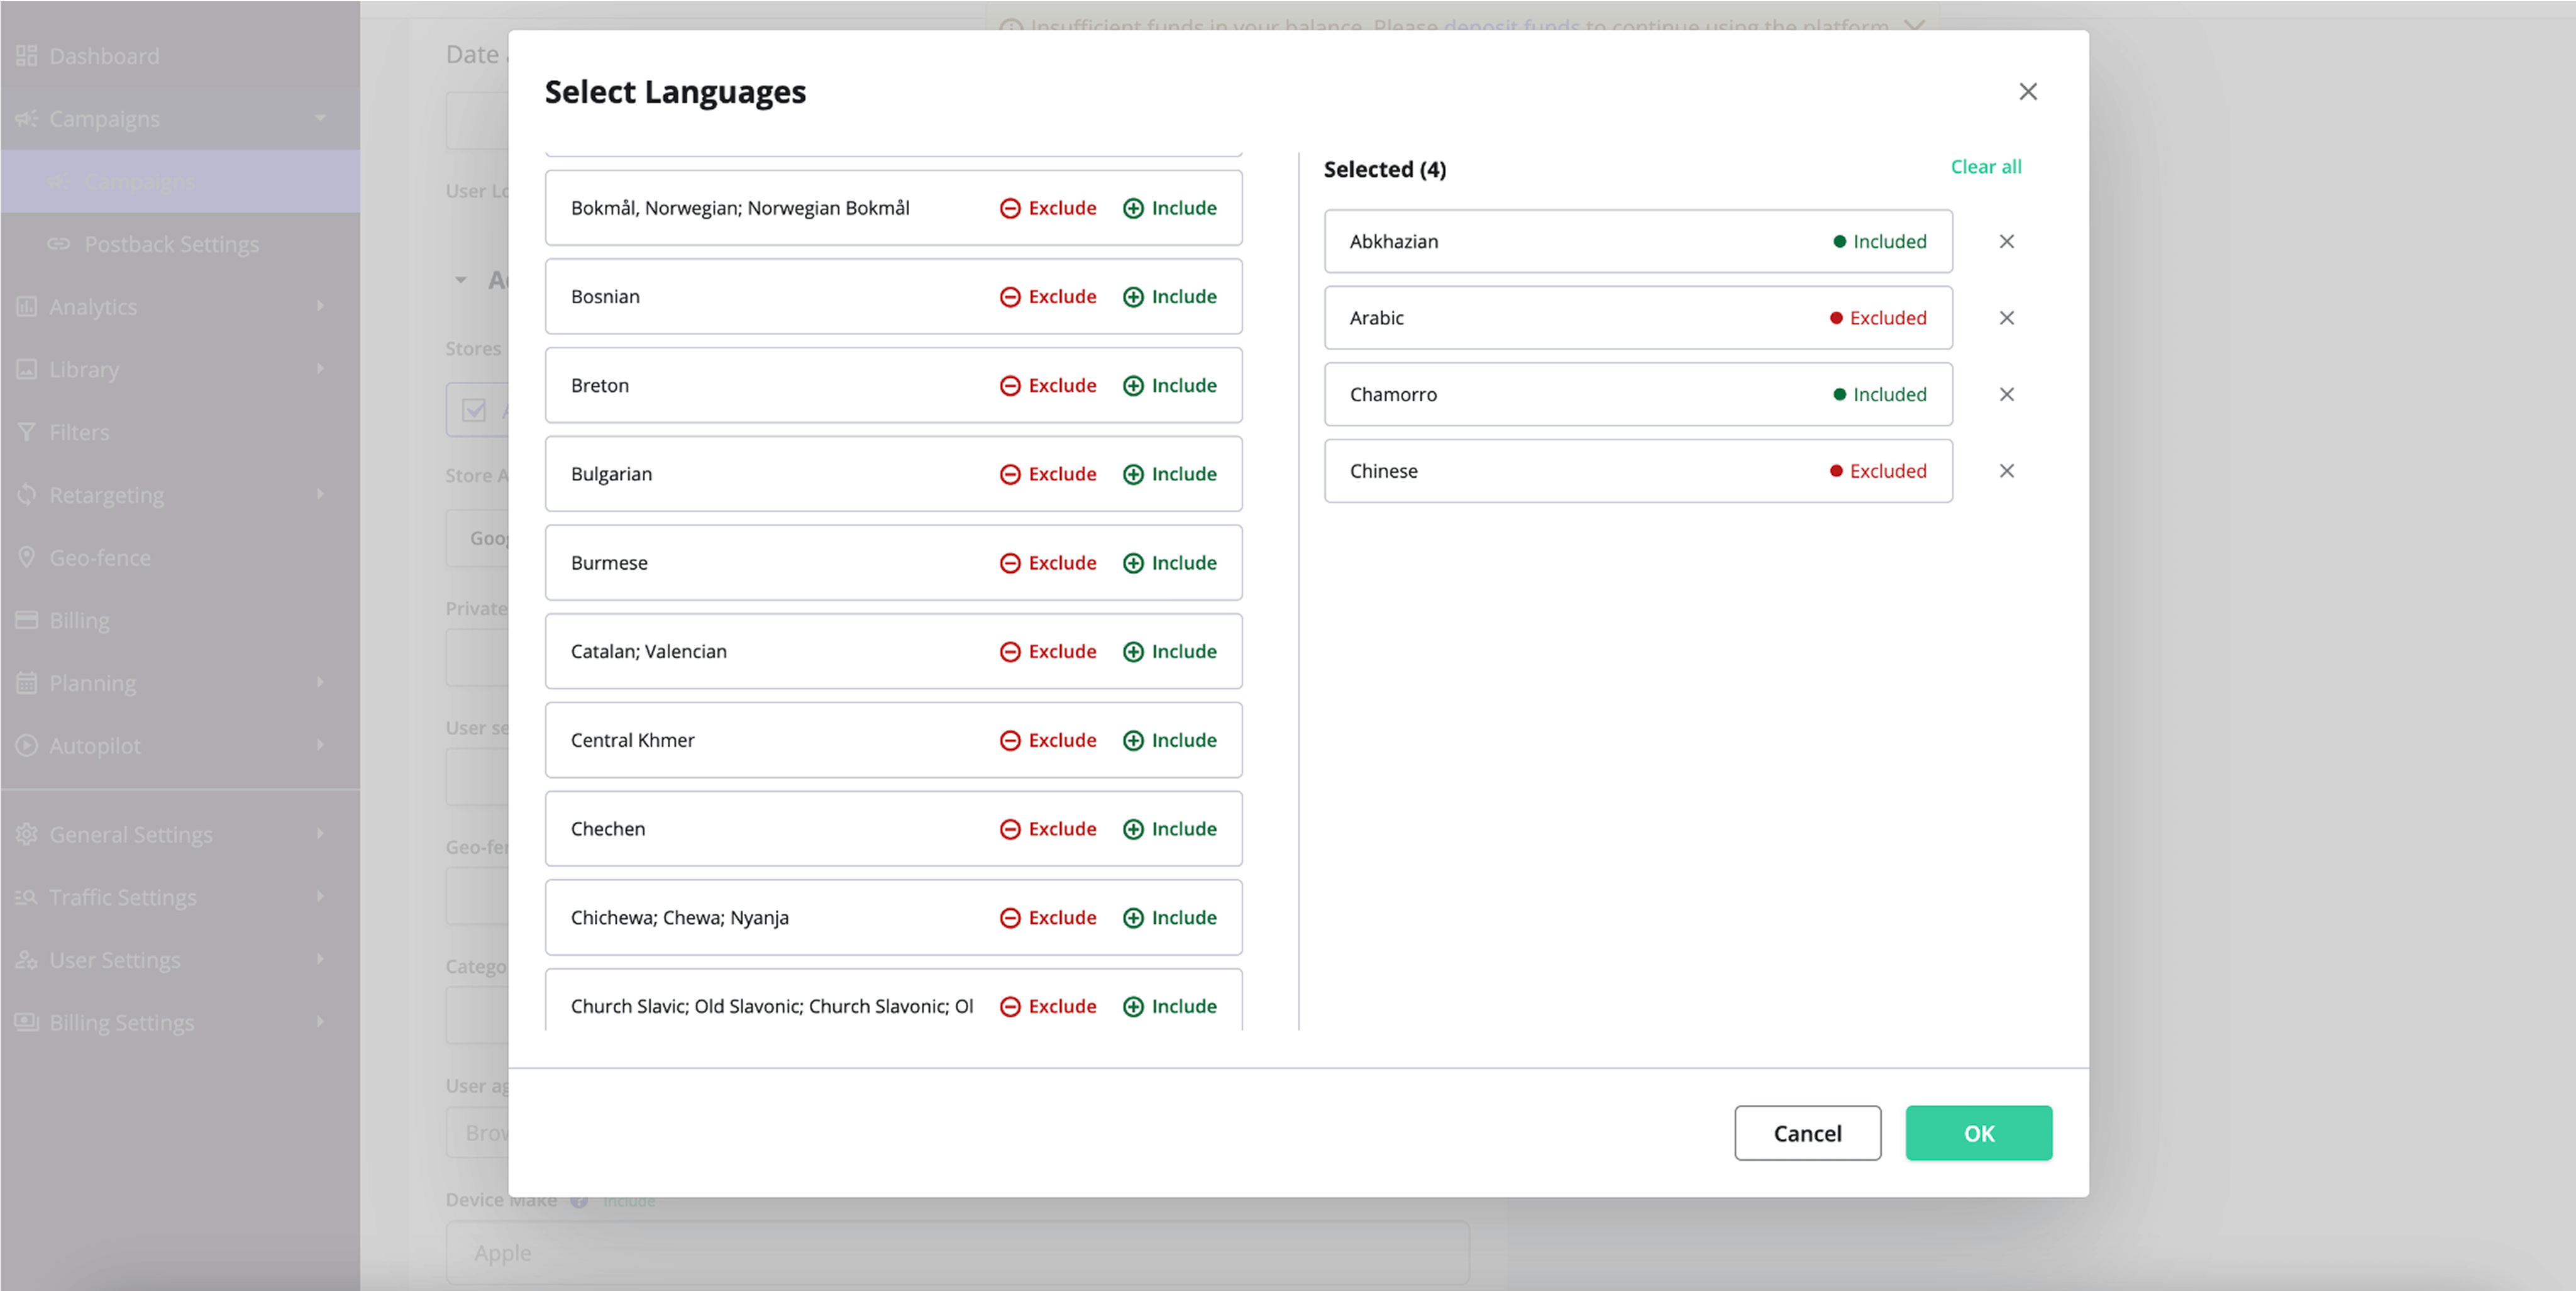
Task: Include Bulgarian language
Action: (1170, 474)
